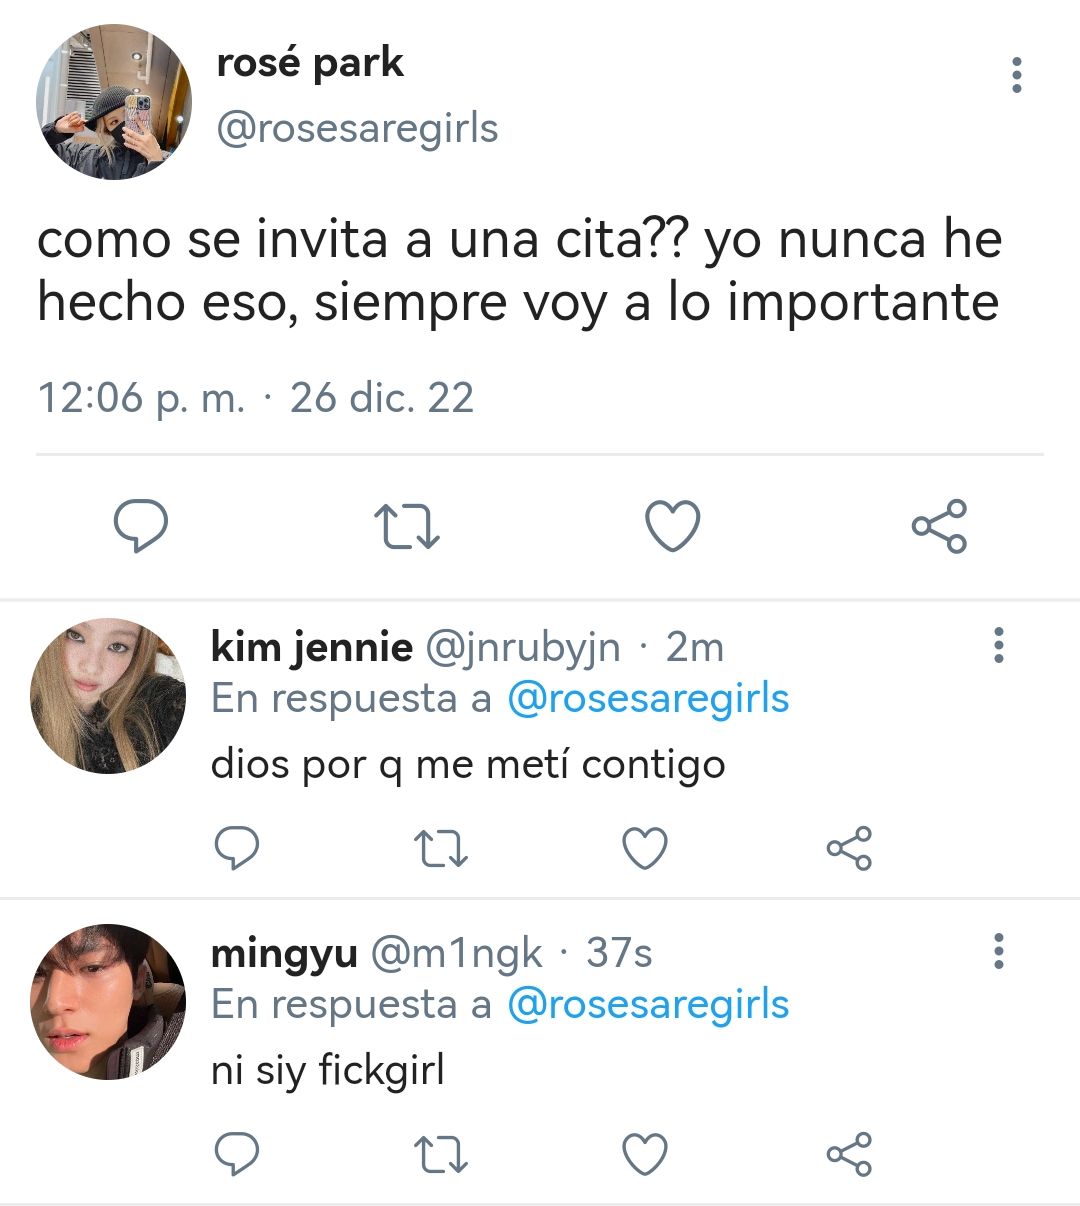Retweet mingyu's reply
The width and height of the screenshot is (1080, 1206).
[440, 1155]
